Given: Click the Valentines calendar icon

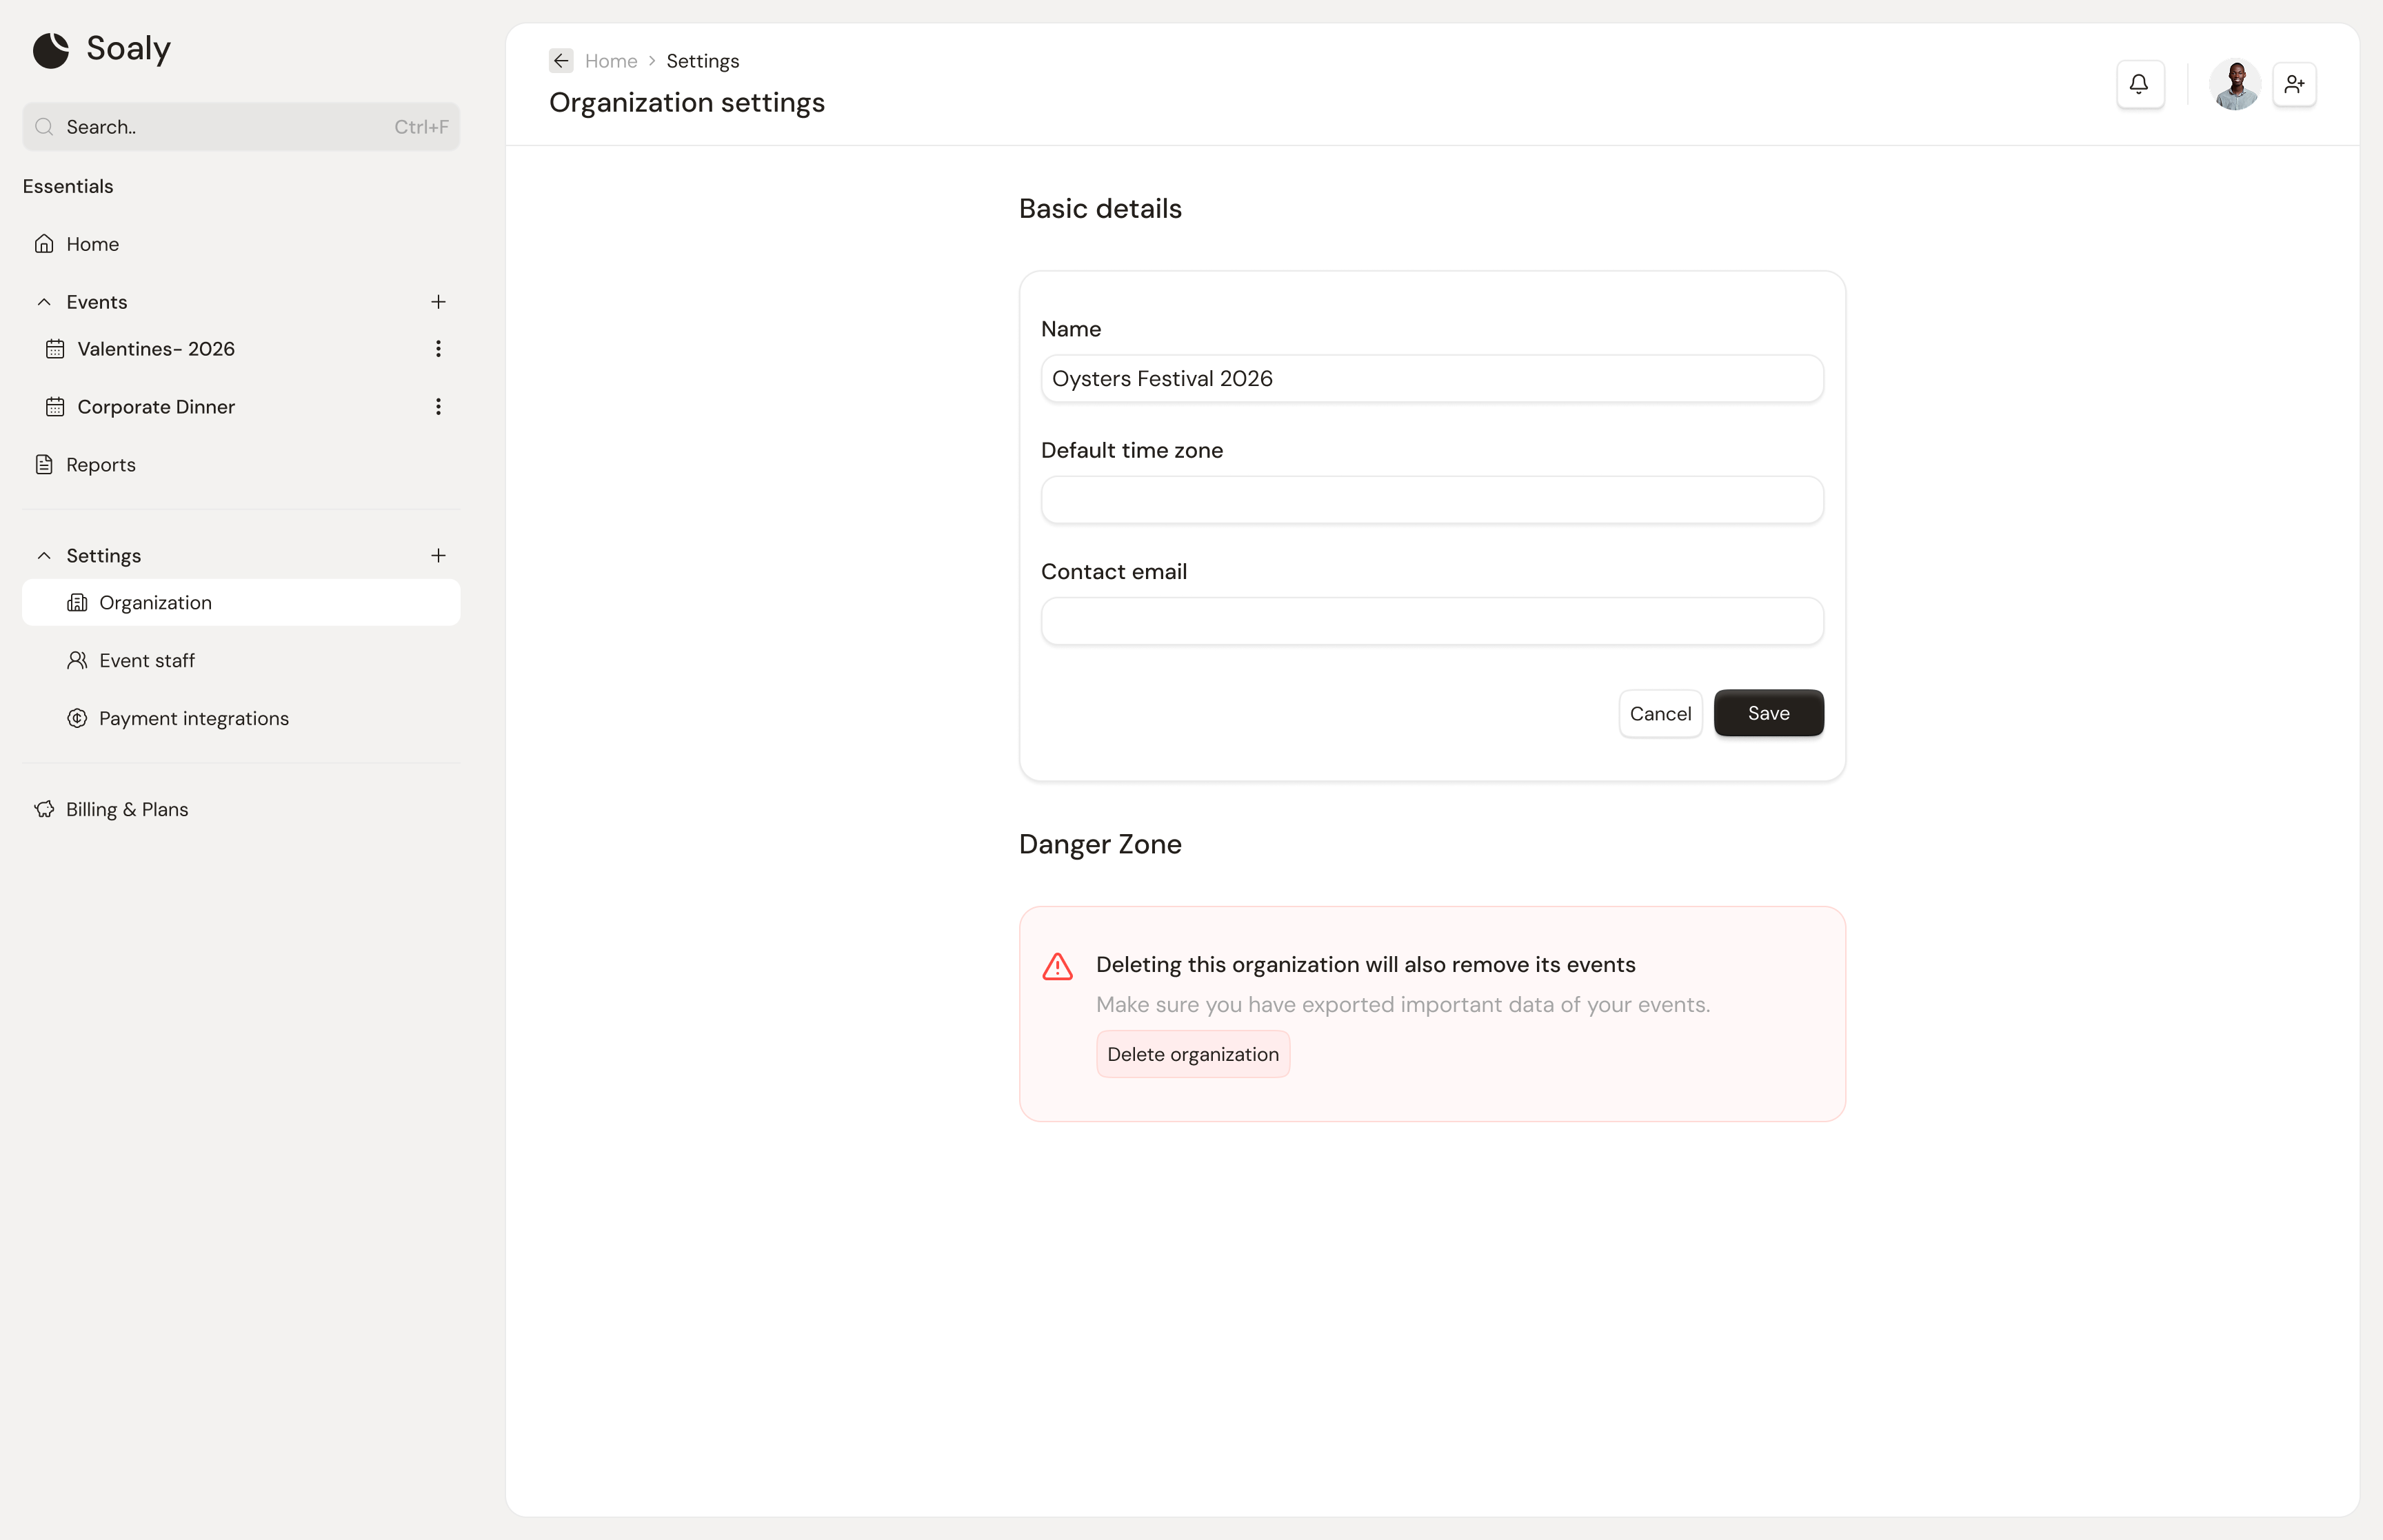Looking at the screenshot, I should pyautogui.click(x=55, y=349).
